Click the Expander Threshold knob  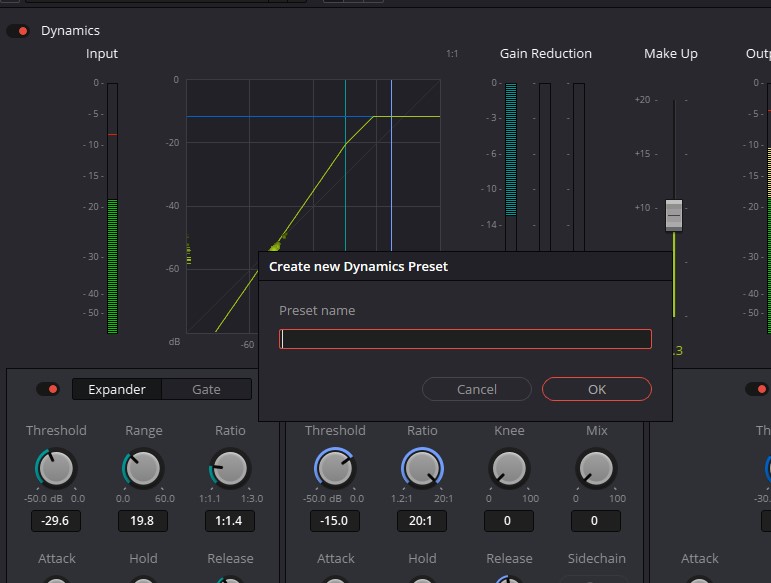click(56, 468)
